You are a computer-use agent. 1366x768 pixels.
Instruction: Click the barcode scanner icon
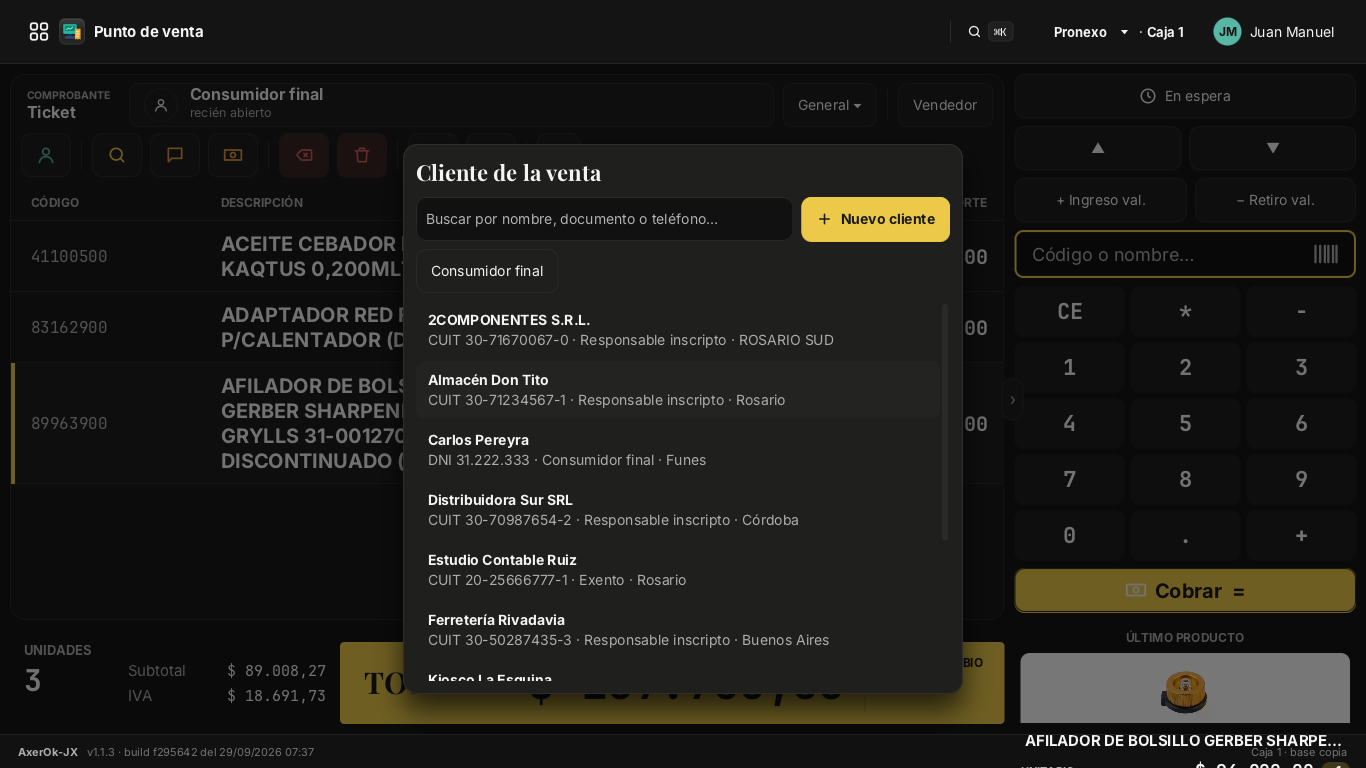[x=1326, y=254]
